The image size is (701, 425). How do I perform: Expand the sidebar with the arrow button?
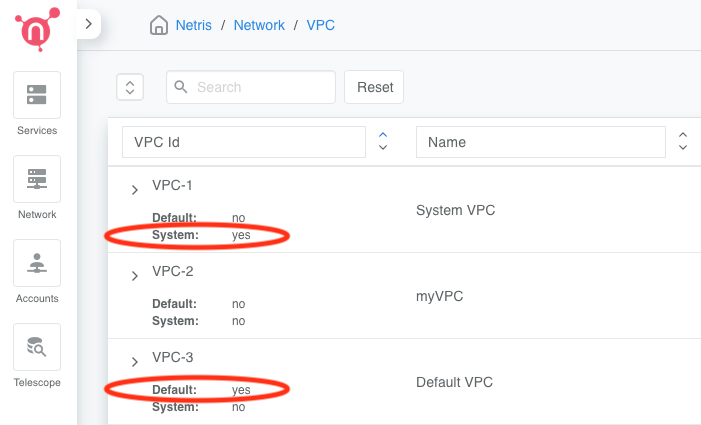[x=89, y=24]
